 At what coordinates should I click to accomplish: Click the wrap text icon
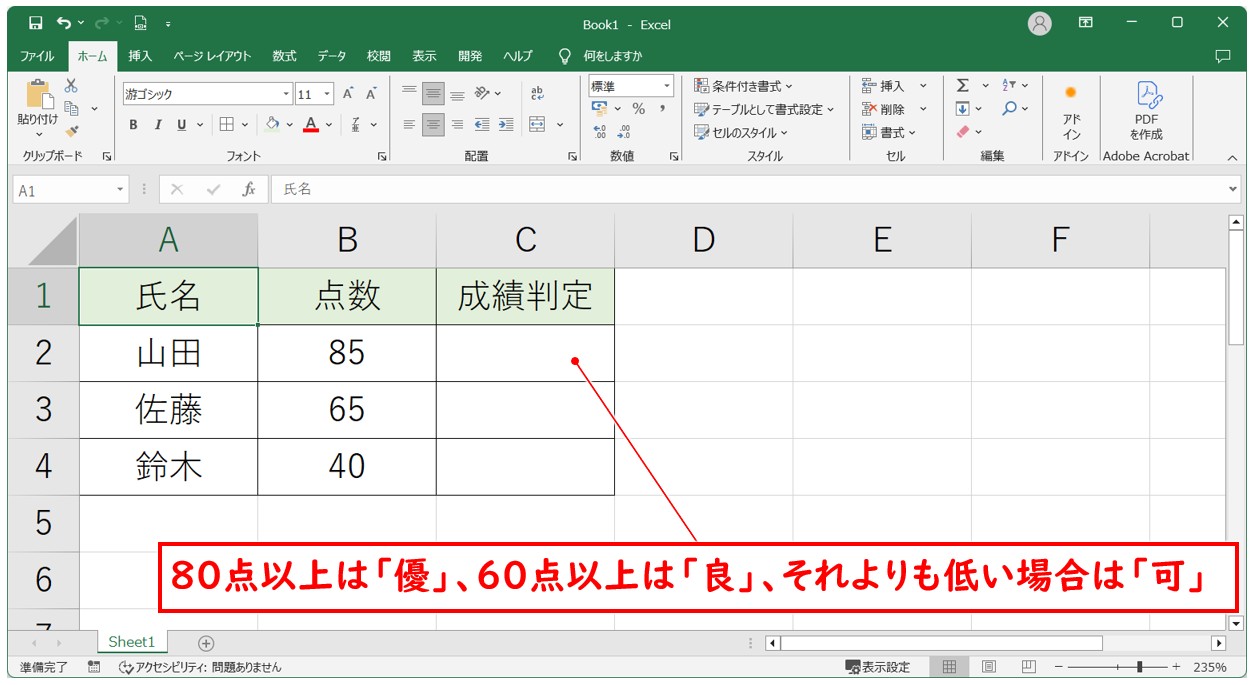click(x=537, y=93)
